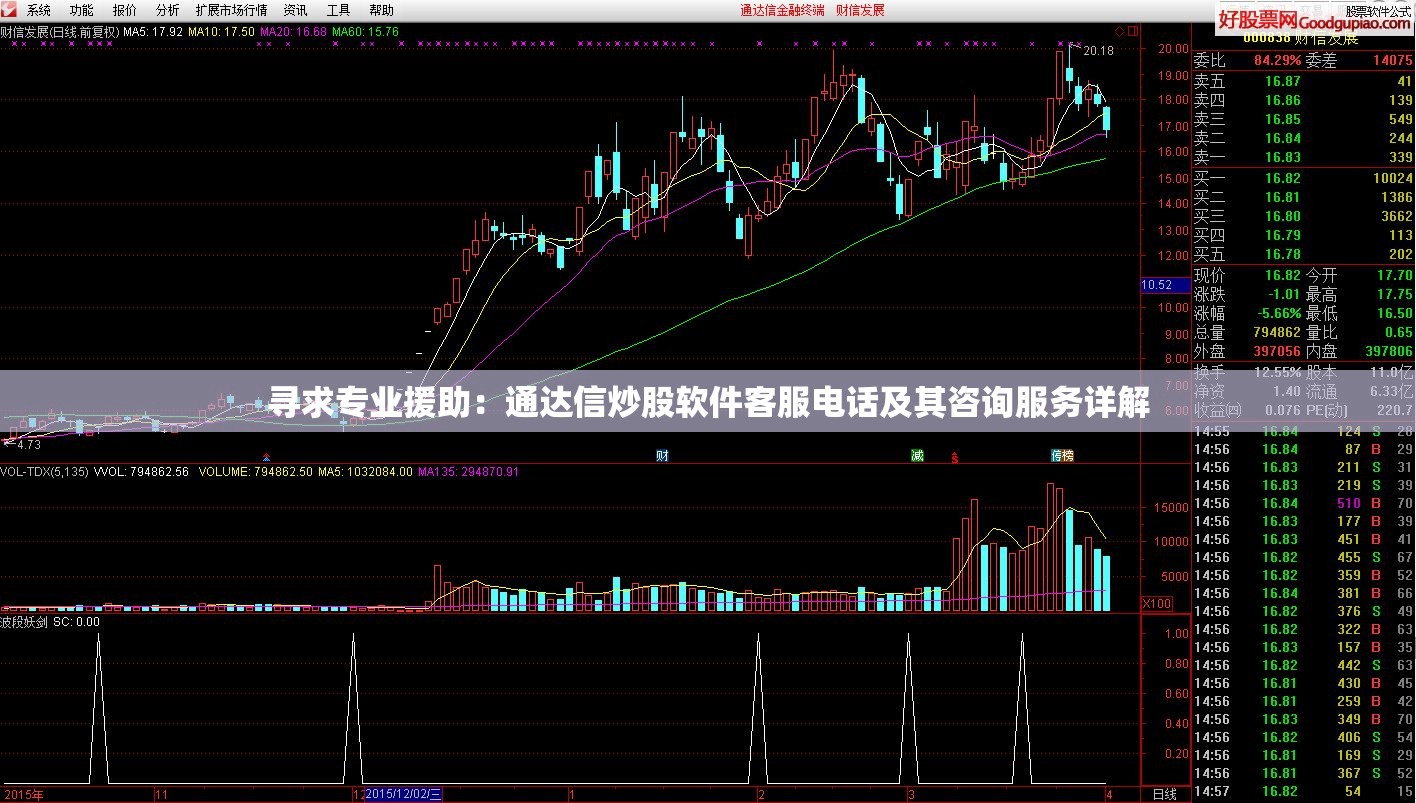The image size is (1416, 803).
Task: Click the red $ marker below the chart
Action: pyautogui.click(x=955, y=458)
